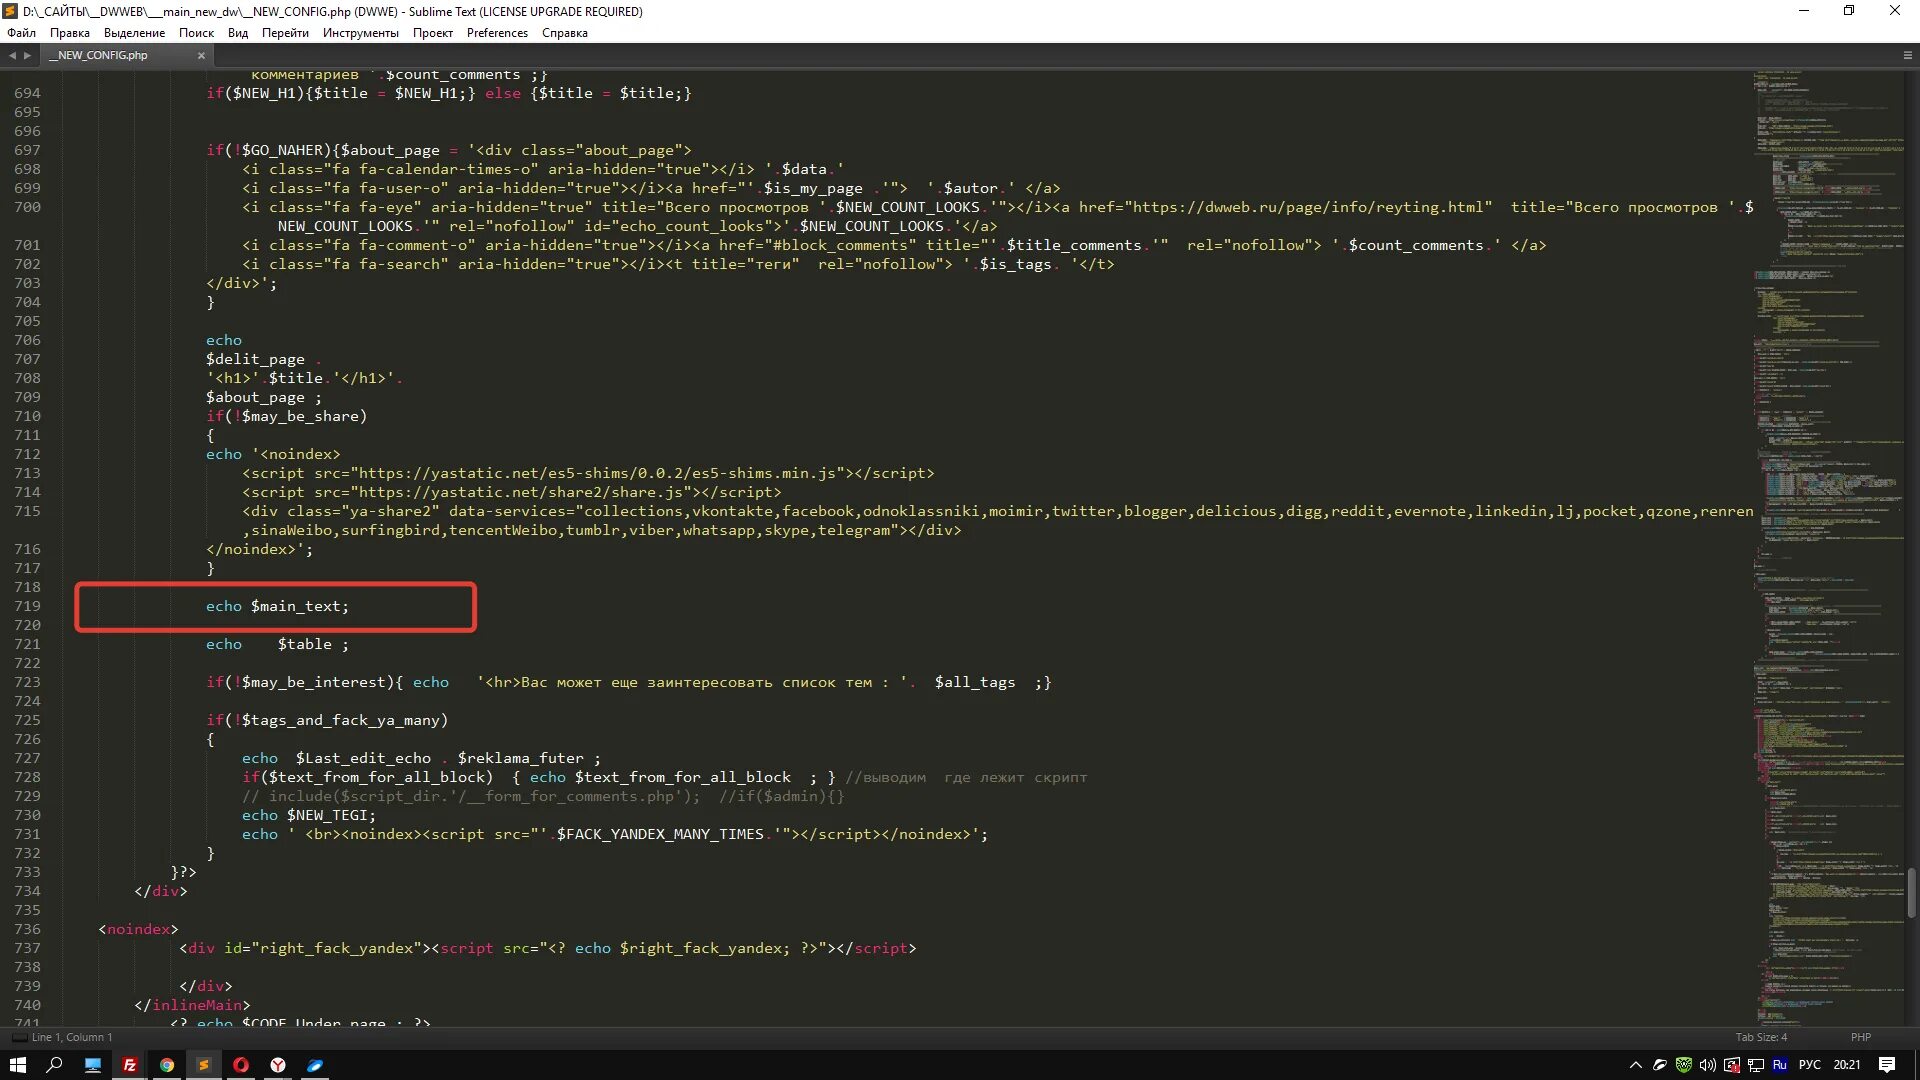Click the Dr.Web spider tray icon

coord(1684,1065)
